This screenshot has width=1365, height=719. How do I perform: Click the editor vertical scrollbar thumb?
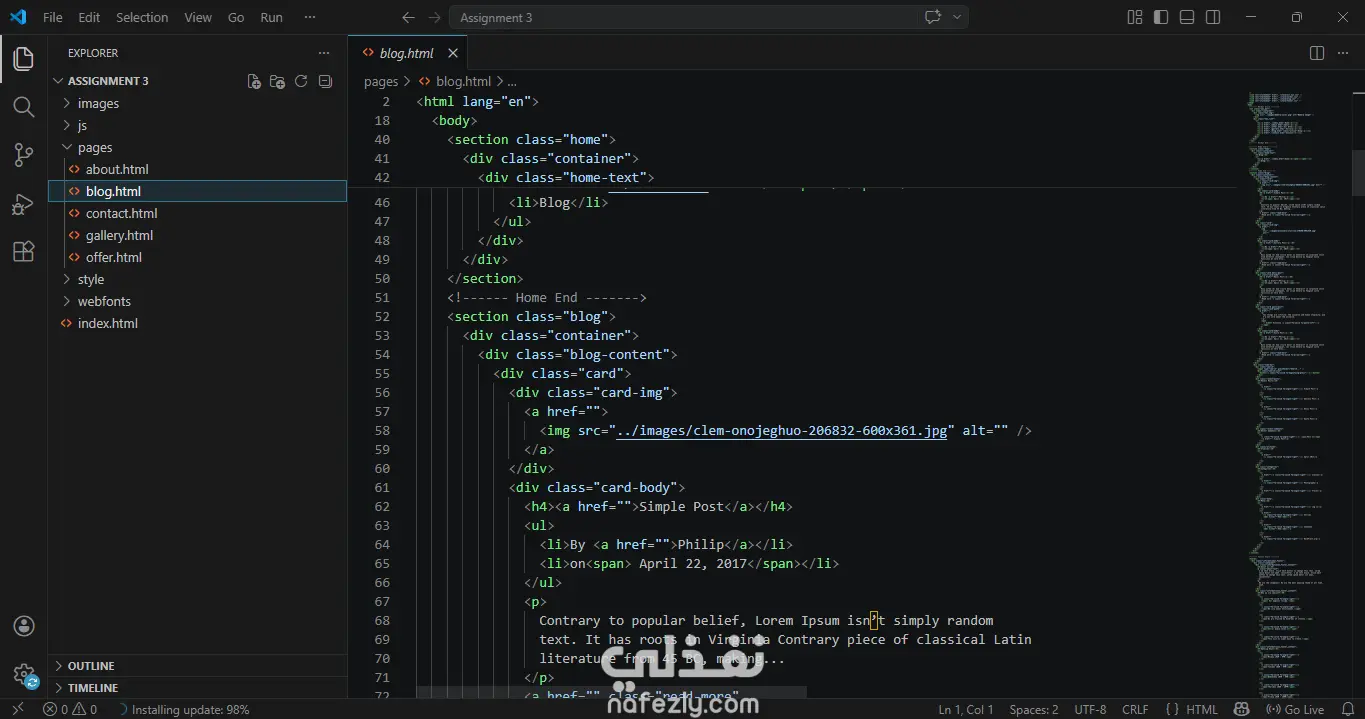point(1358,172)
